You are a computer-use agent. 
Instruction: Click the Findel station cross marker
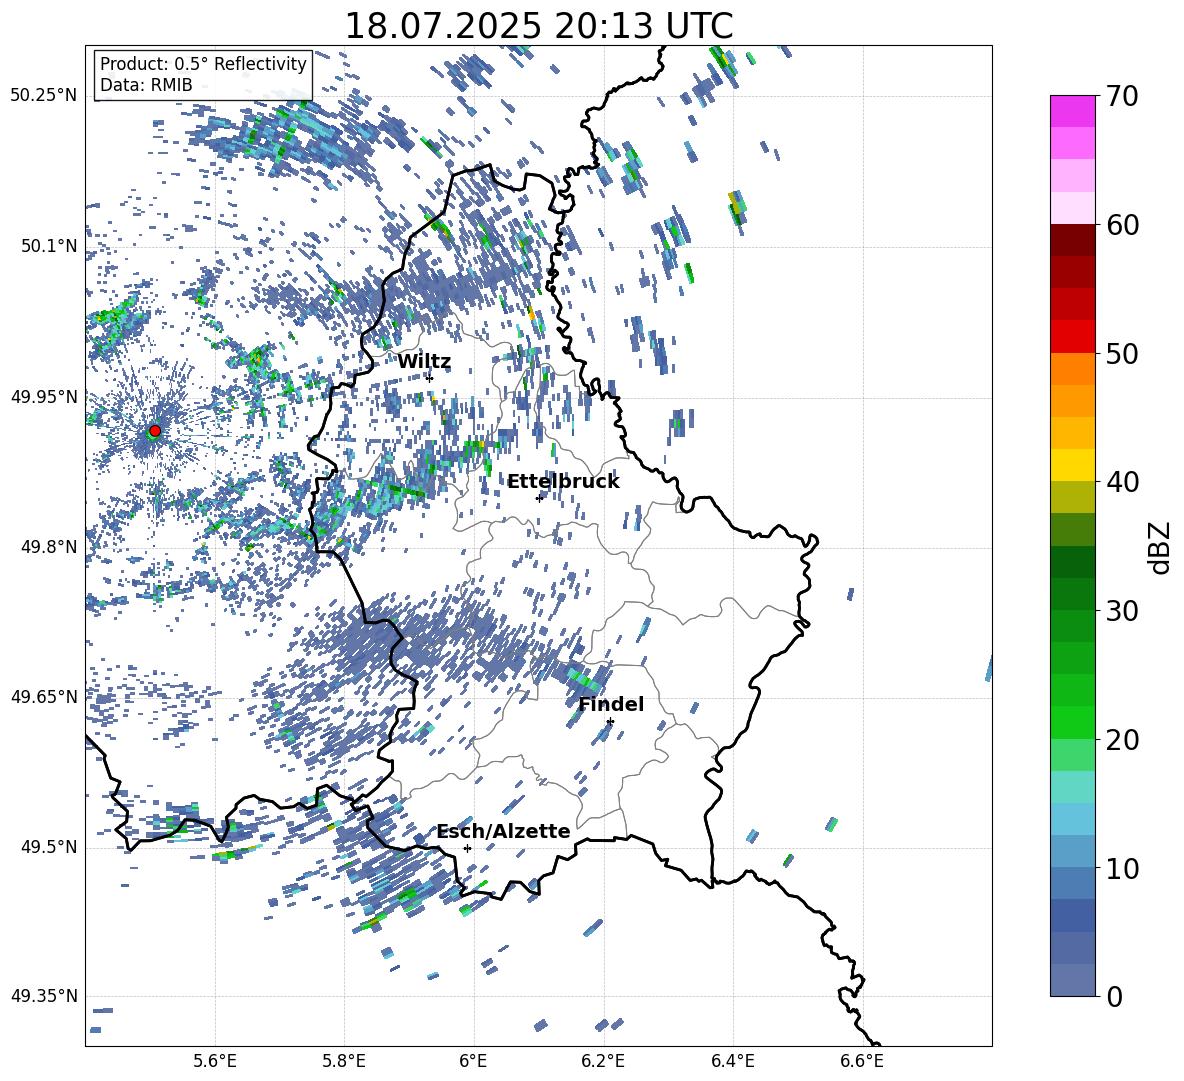coord(610,722)
